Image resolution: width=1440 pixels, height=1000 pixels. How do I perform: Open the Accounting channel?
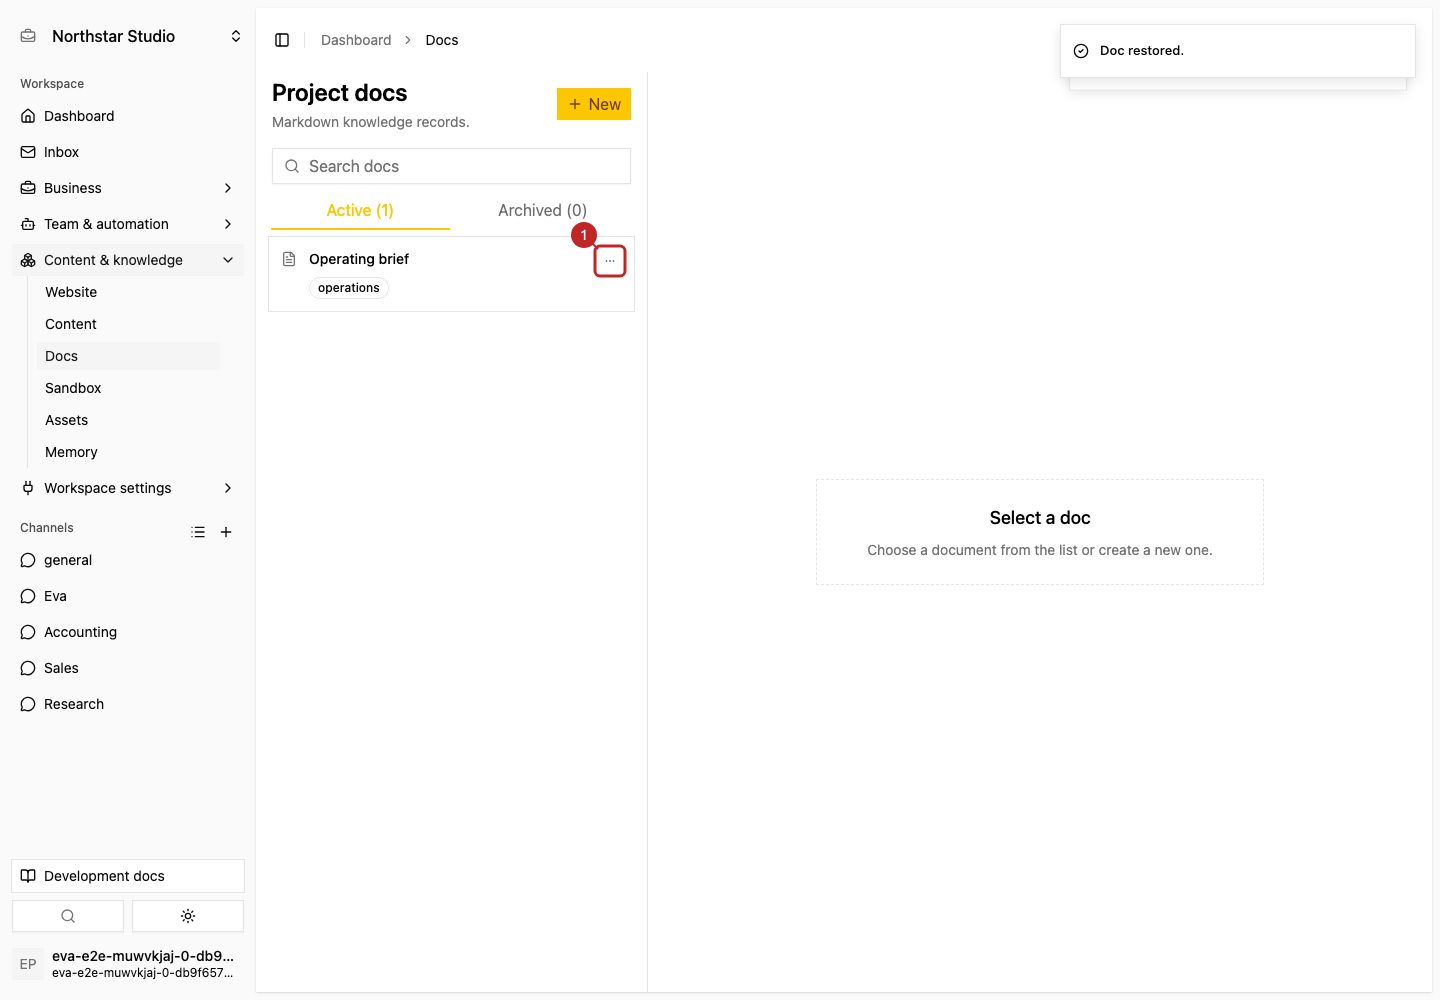(128, 632)
